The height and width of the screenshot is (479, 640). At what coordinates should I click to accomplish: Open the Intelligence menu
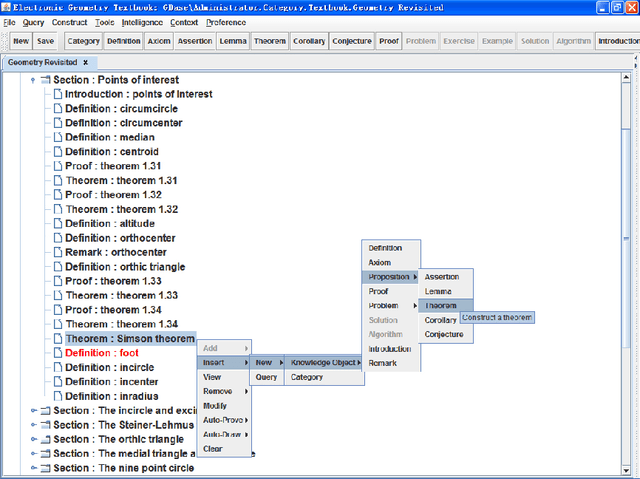click(142, 22)
